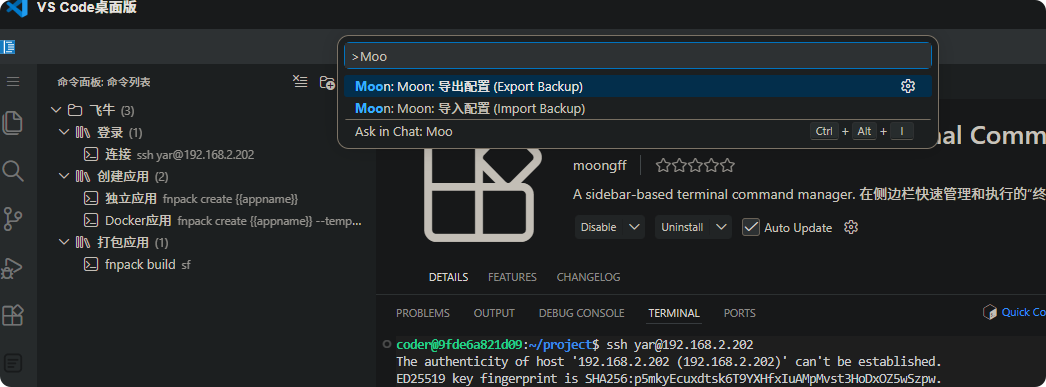Click the books icon next to 打包应用
This screenshot has width=1046, height=387.
[x=83, y=242]
